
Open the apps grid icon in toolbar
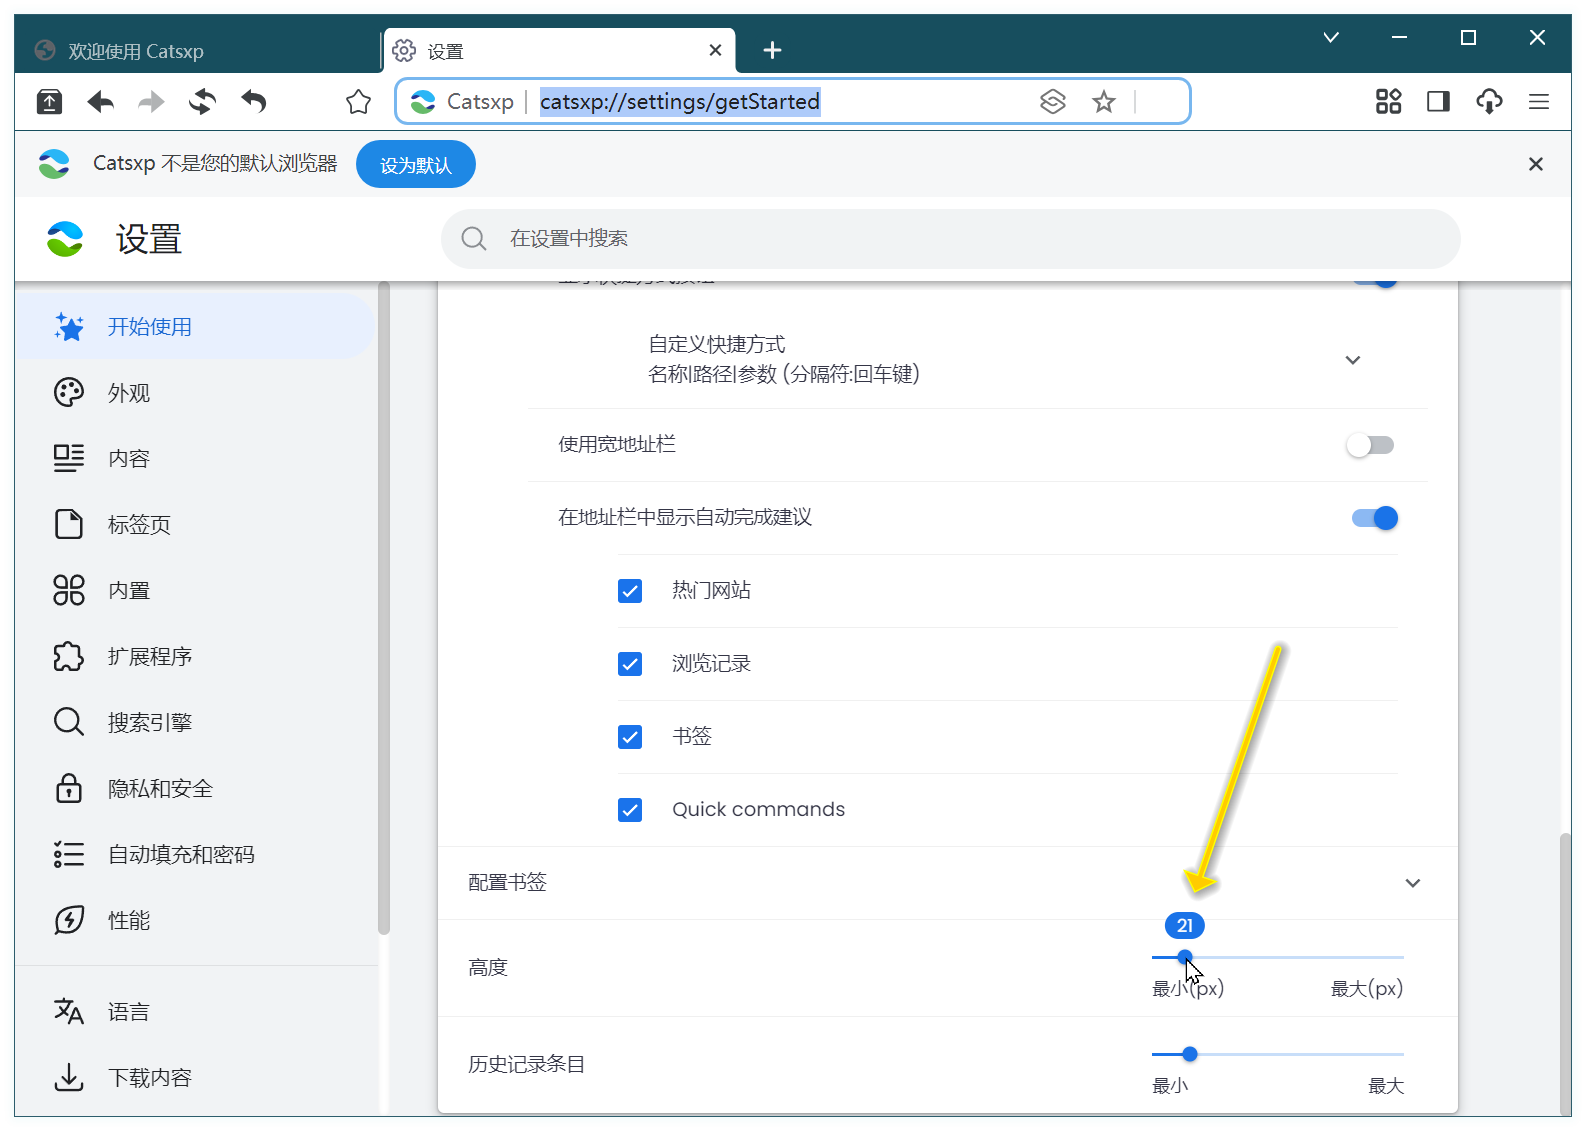[1388, 101]
